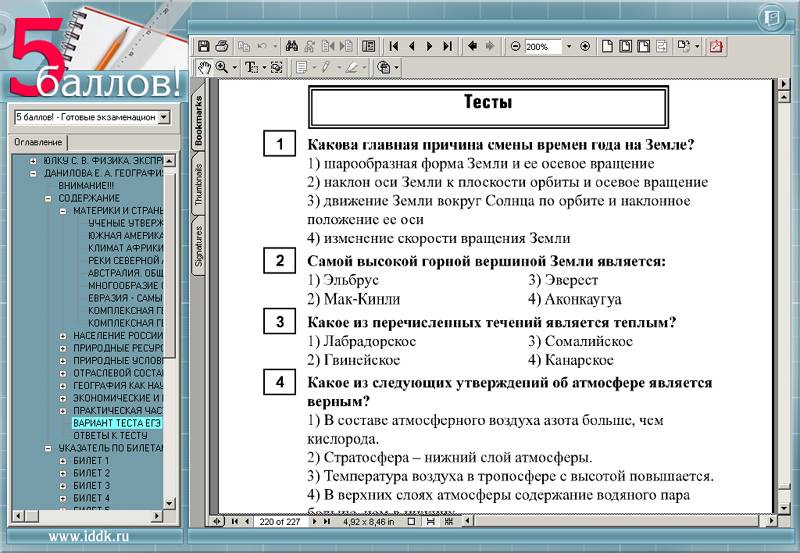Expand the ЮЛКУ С. В. ФИЗИКА node
The width and height of the screenshot is (800, 553).
click(33, 161)
